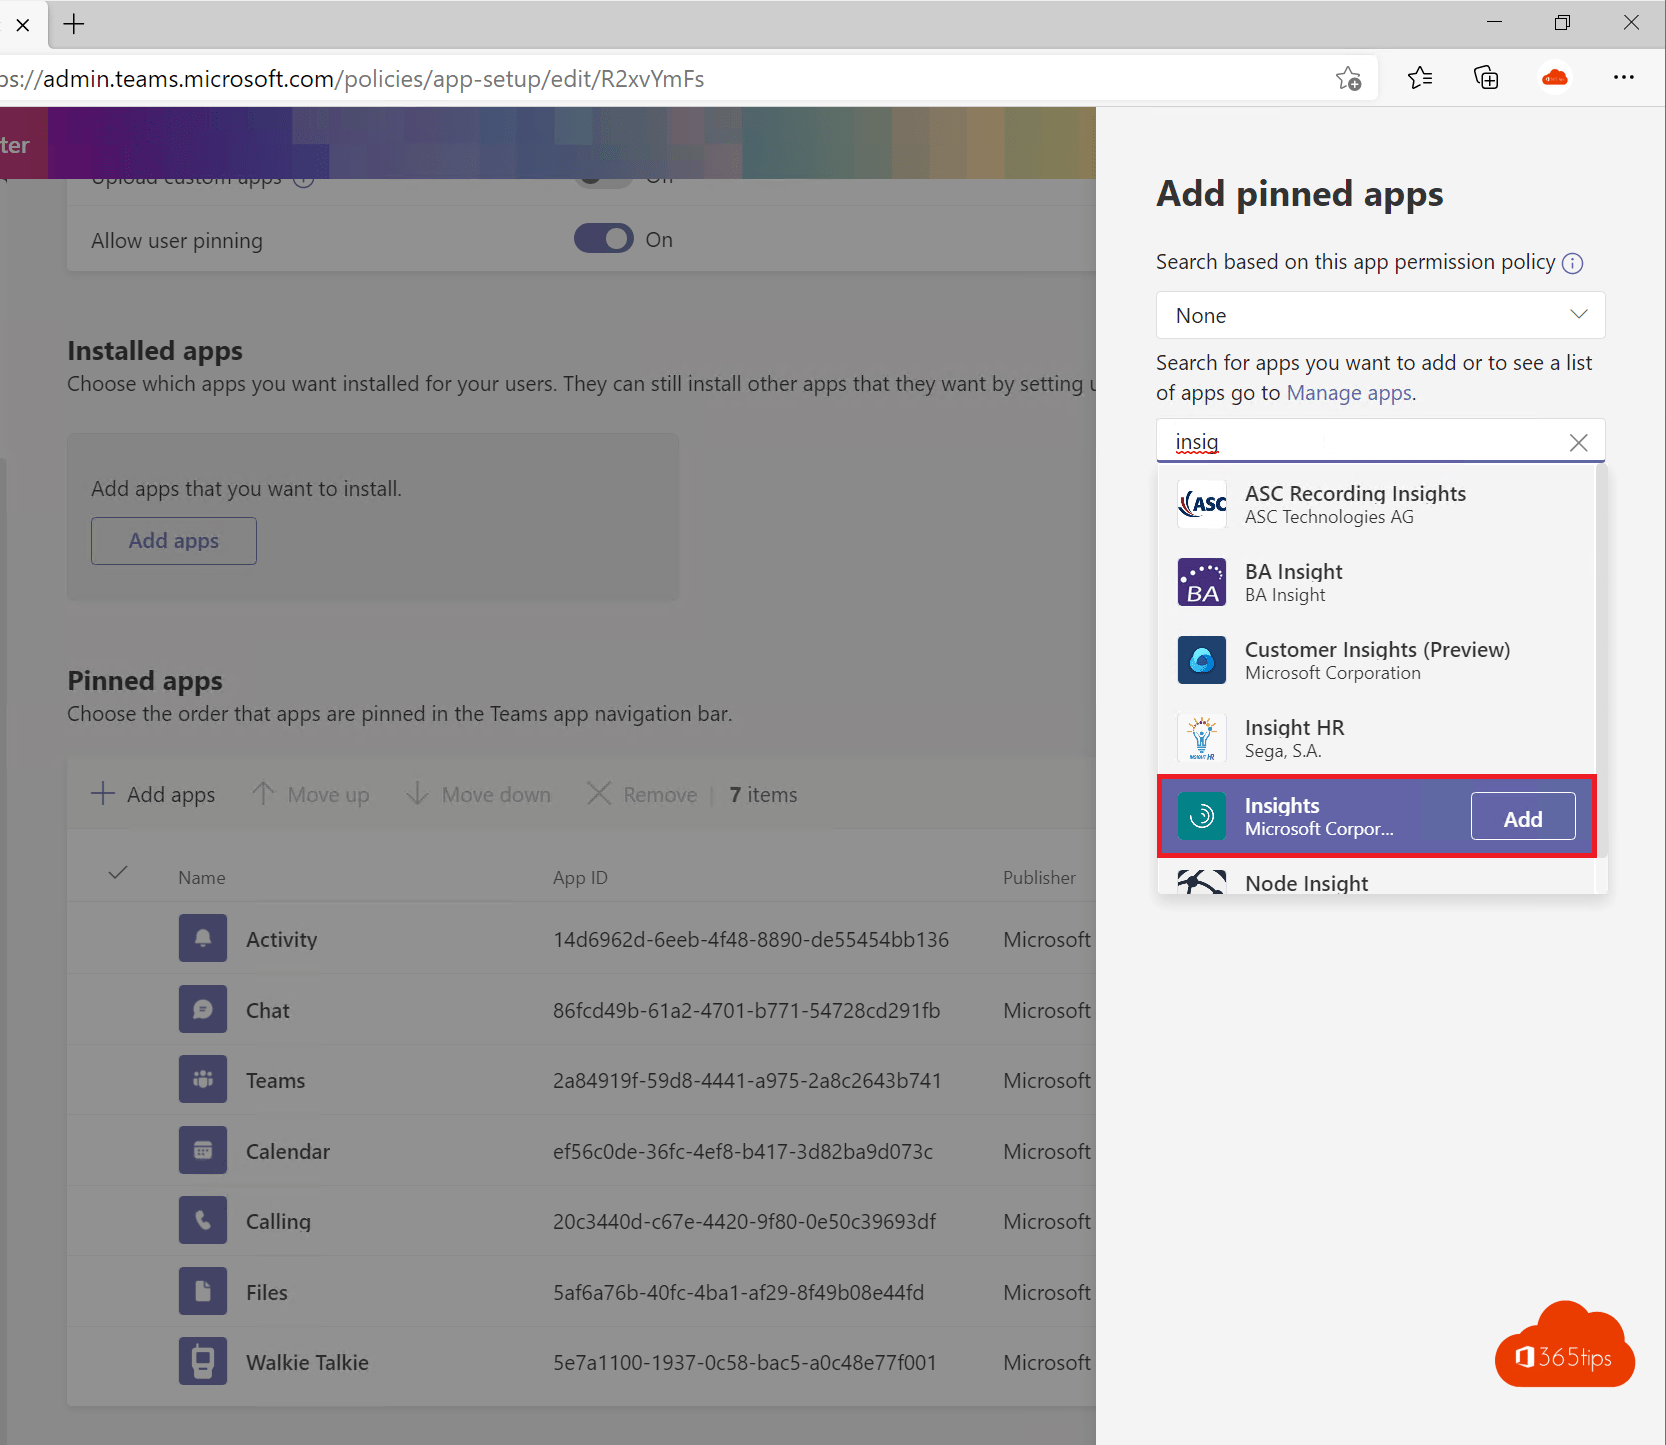Open the browser settings ellipsis menu
This screenshot has width=1666, height=1445.
[x=1624, y=78]
